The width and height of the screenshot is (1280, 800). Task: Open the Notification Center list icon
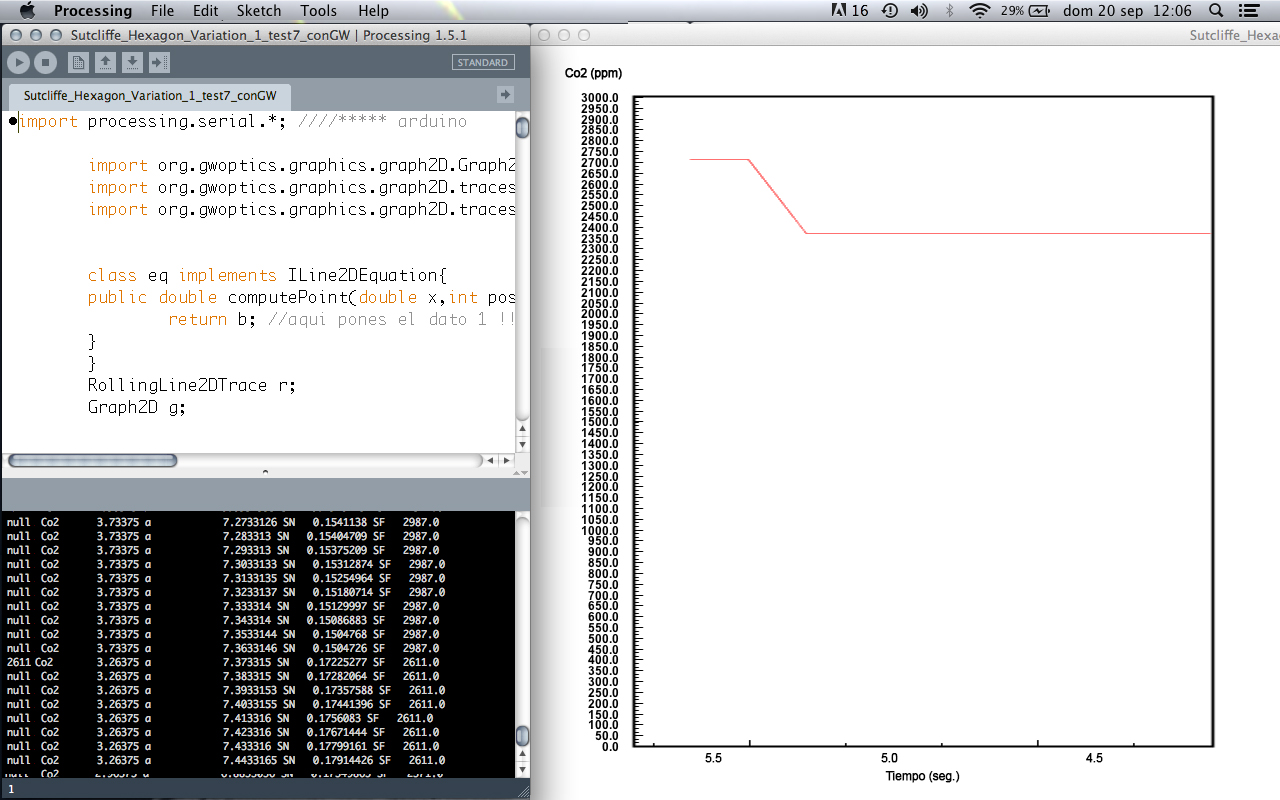click(1247, 11)
